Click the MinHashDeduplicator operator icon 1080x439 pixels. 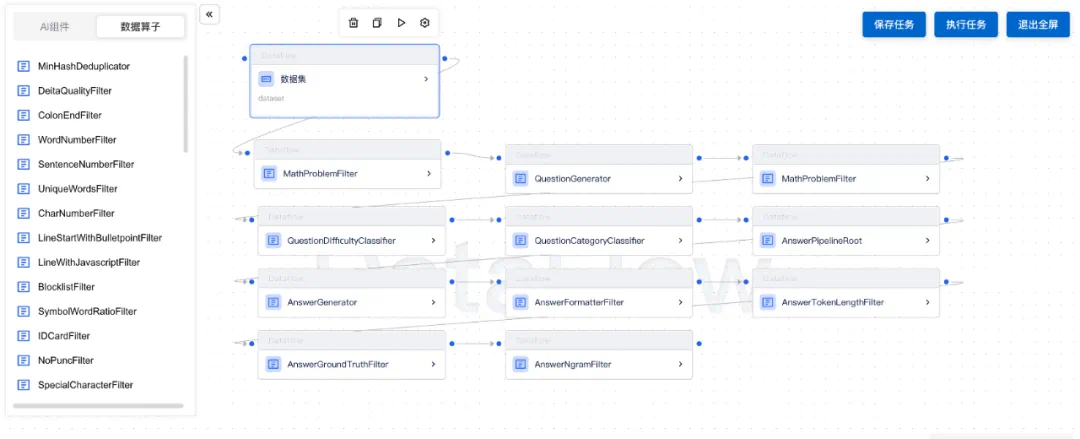point(23,66)
